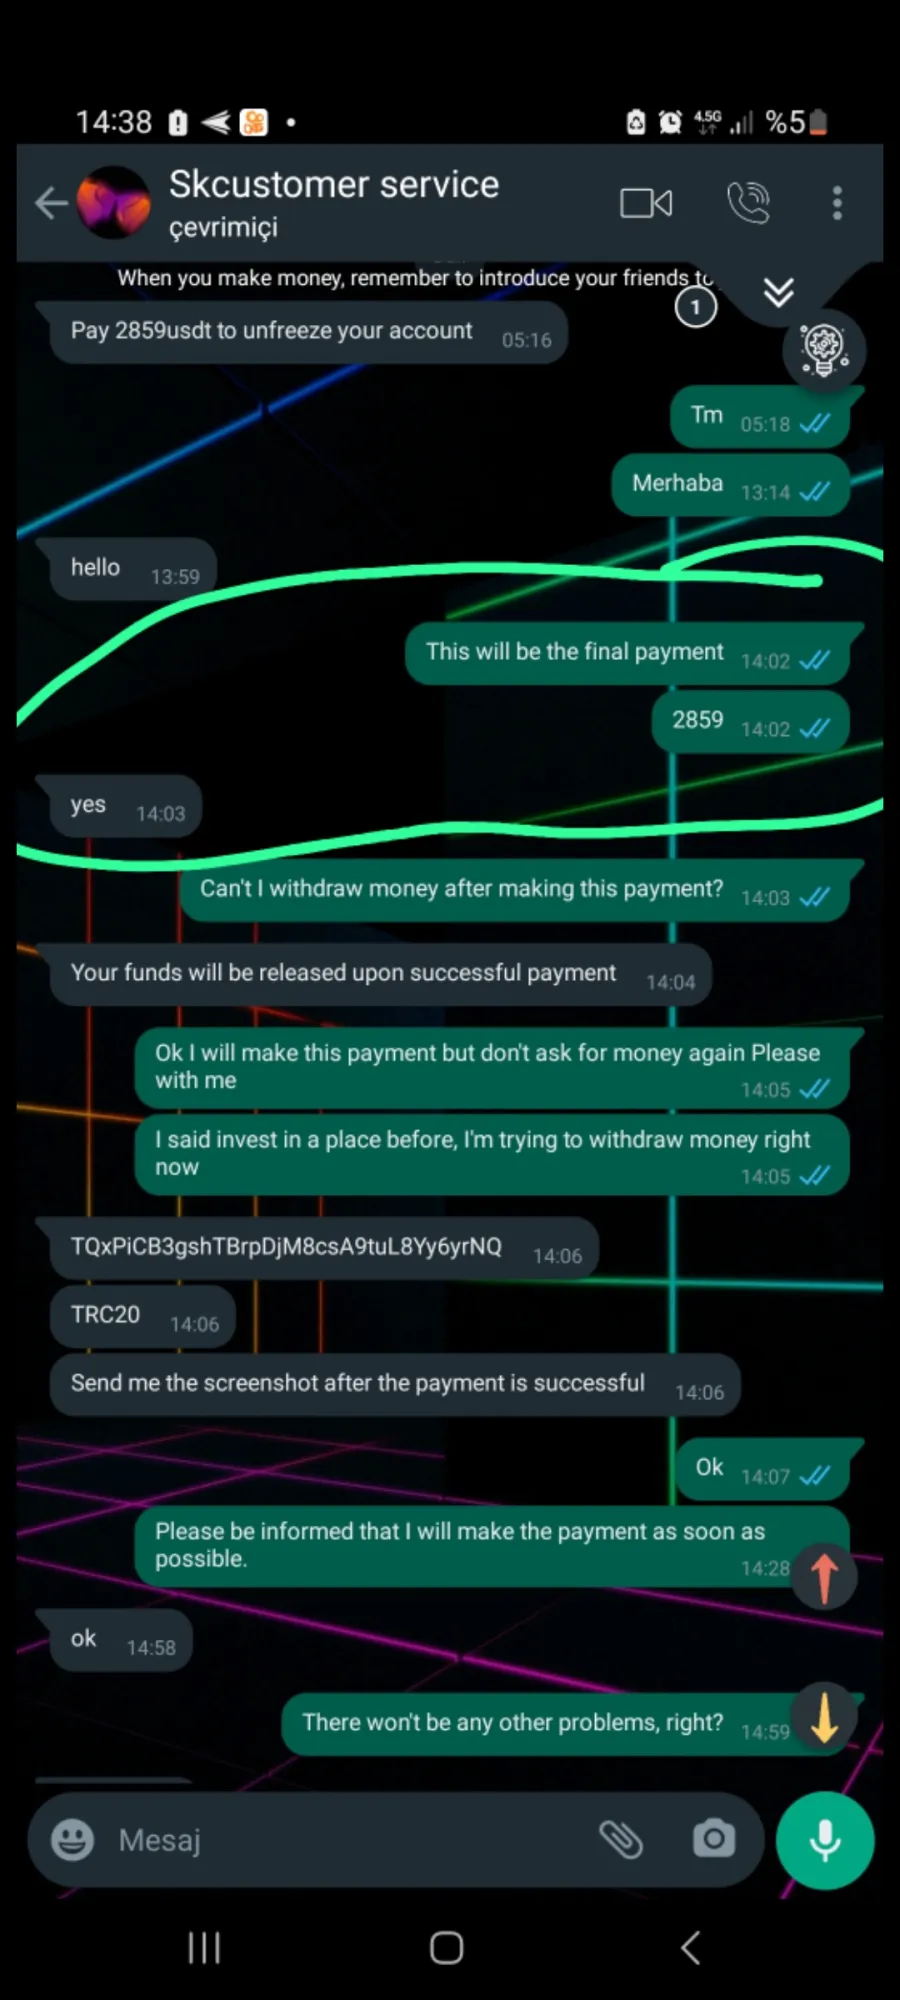Tap the Android back navigation button

click(x=690, y=1947)
